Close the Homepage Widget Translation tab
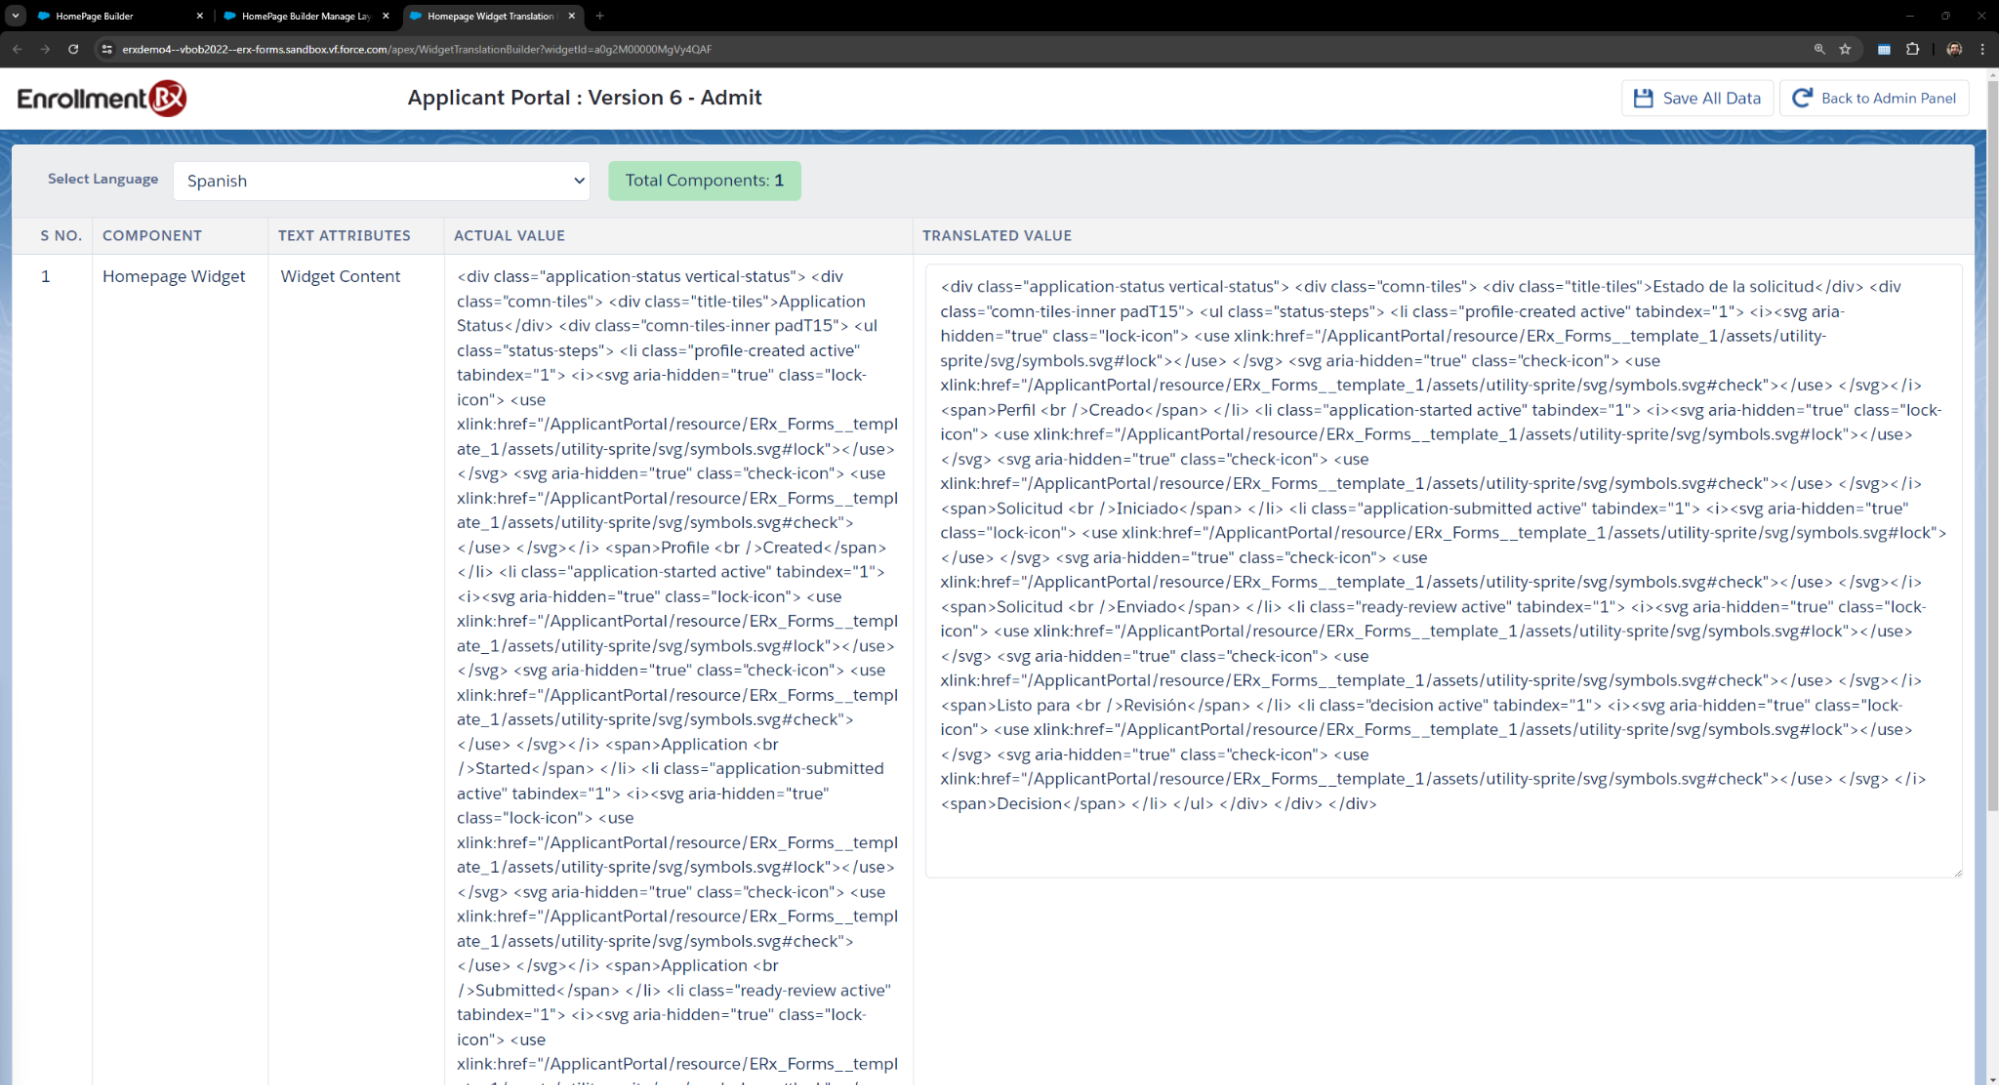This screenshot has width=1999, height=1086. (571, 16)
